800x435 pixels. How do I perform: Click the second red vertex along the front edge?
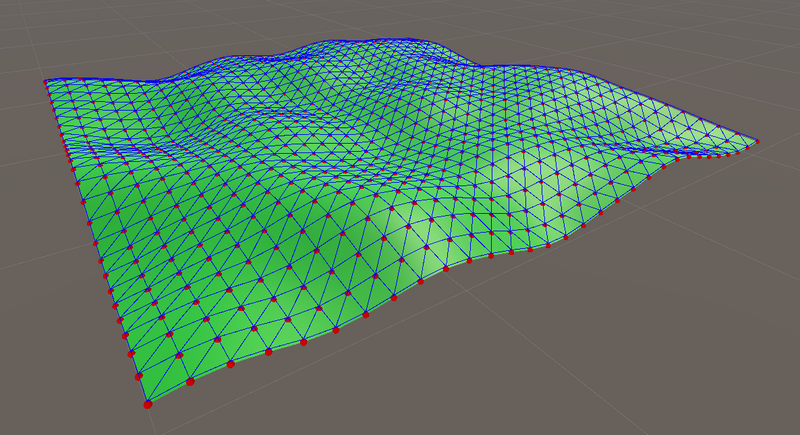(x=189, y=382)
